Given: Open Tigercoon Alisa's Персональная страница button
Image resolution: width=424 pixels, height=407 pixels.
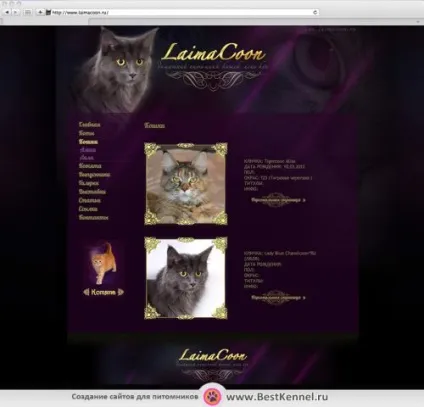Looking at the screenshot, I should pos(278,200).
